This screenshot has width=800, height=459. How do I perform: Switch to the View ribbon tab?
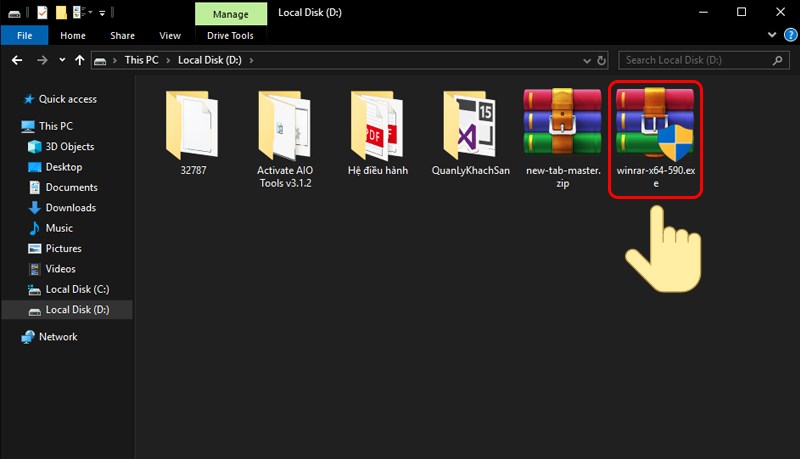click(x=170, y=36)
